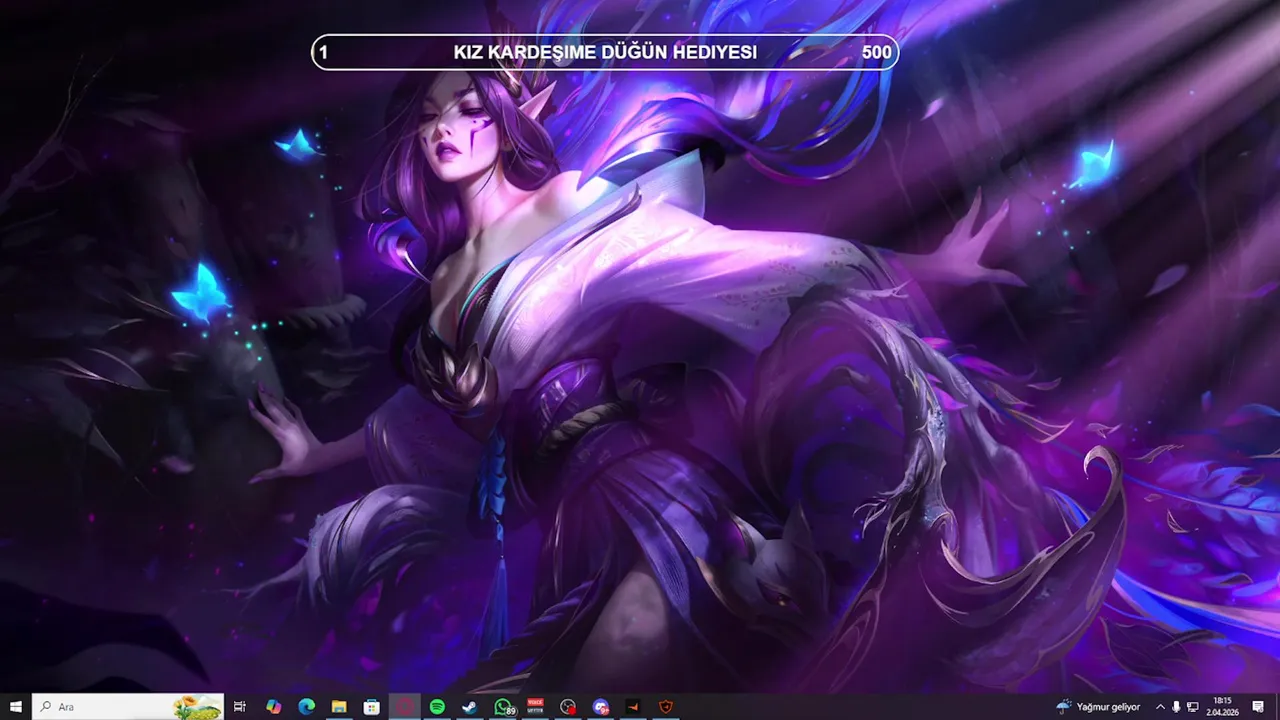Viewport: 1280px width, 720px height.
Task: Open WhatsApp with 89 unread badge
Action: point(503,706)
